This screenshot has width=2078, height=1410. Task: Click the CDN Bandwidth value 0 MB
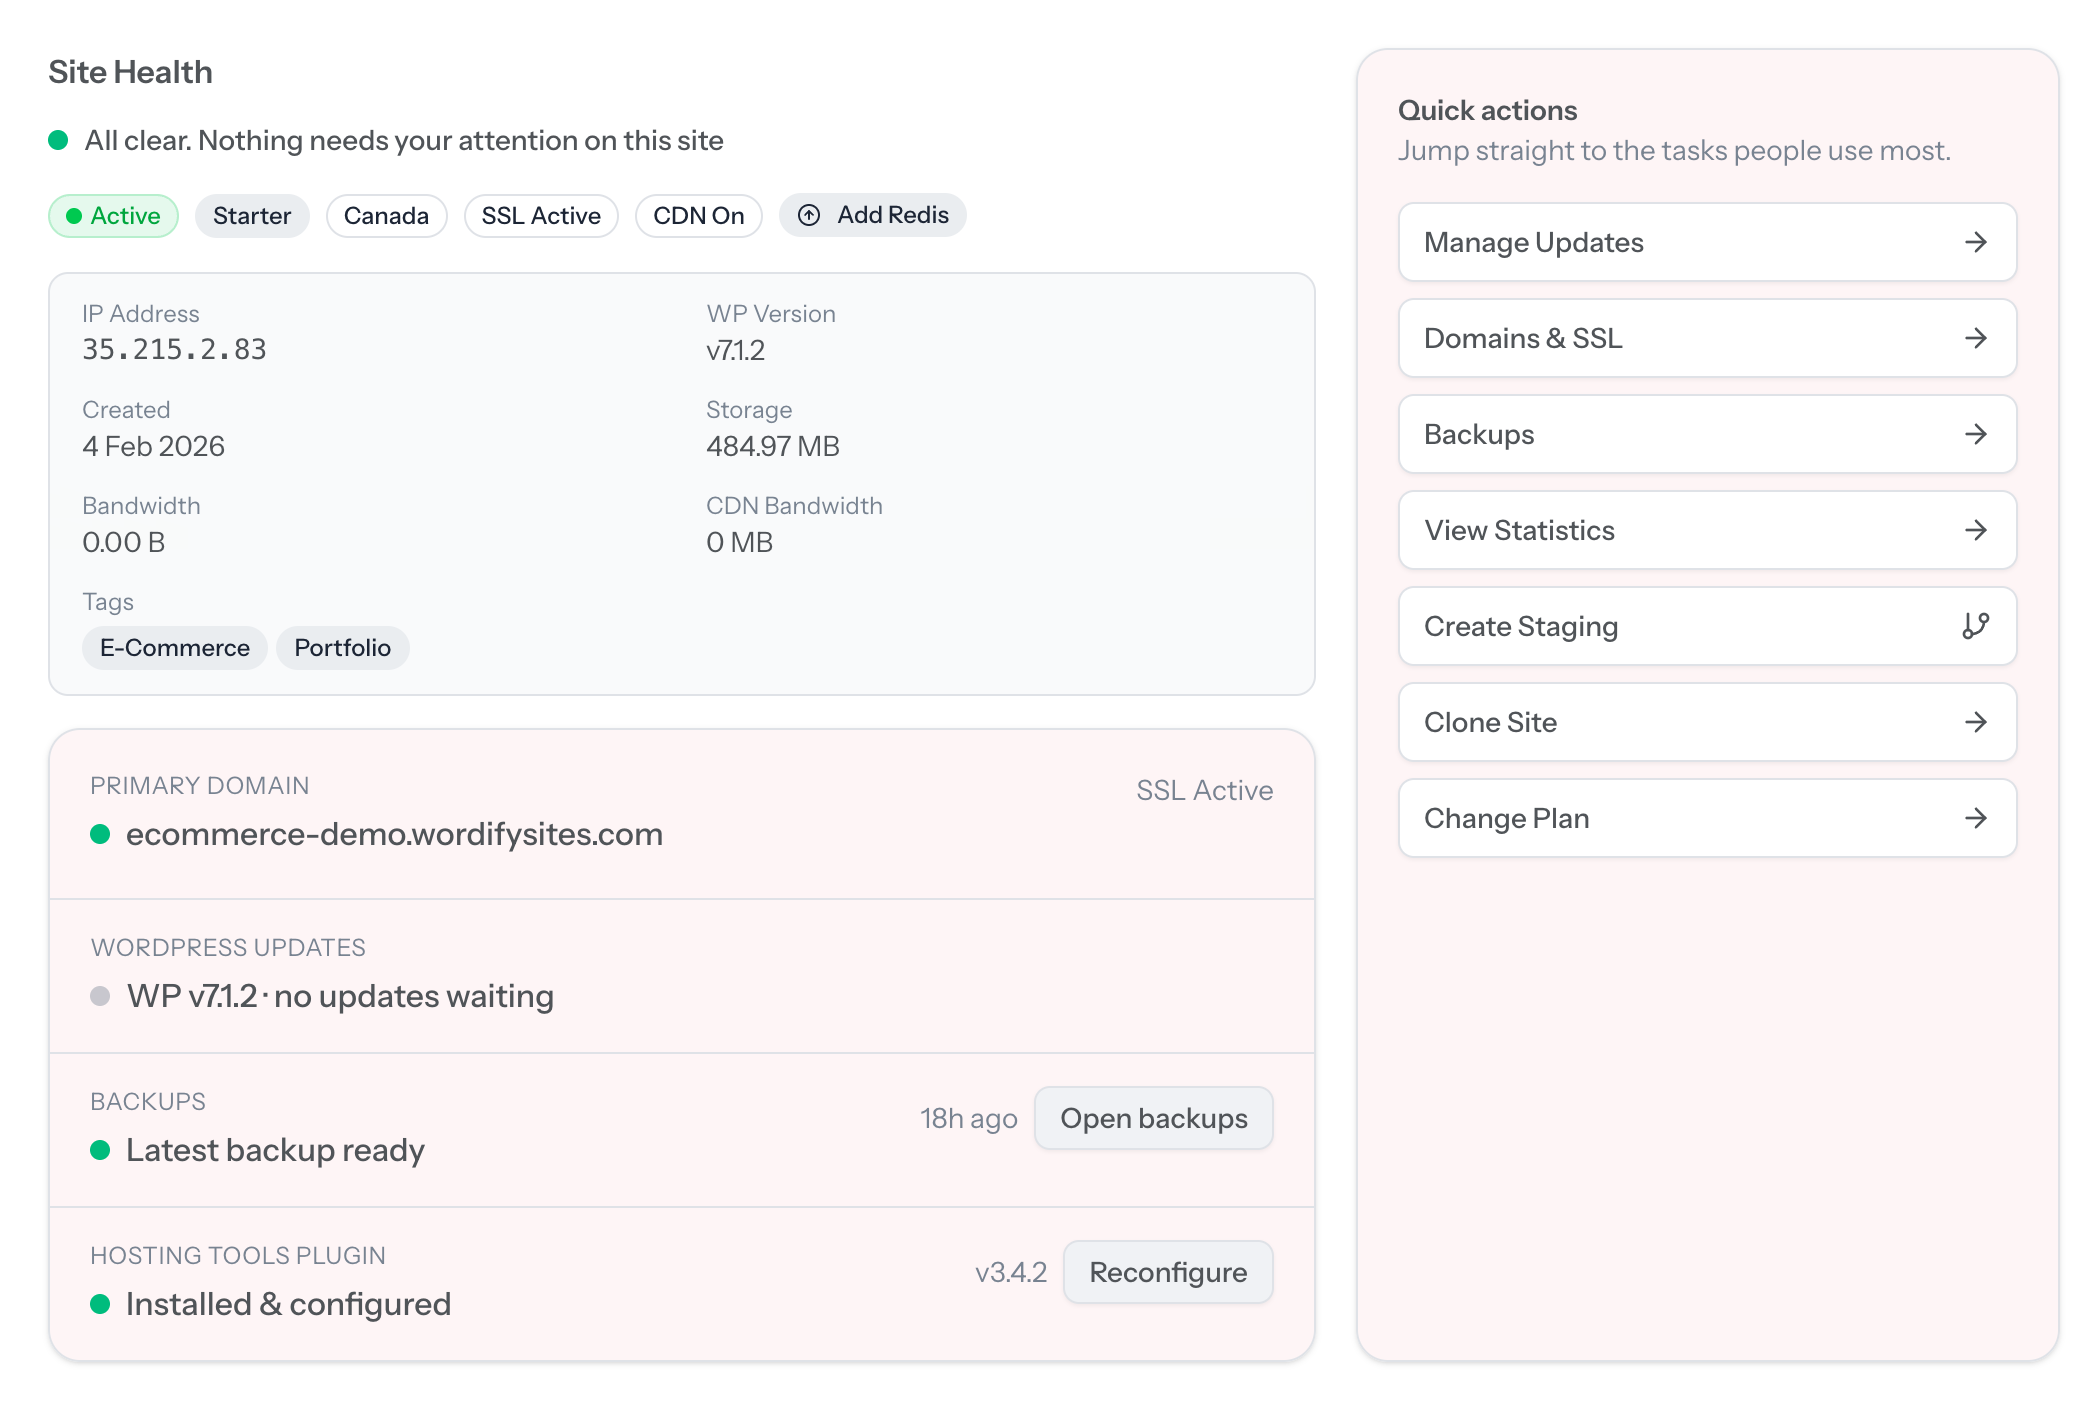(x=739, y=542)
